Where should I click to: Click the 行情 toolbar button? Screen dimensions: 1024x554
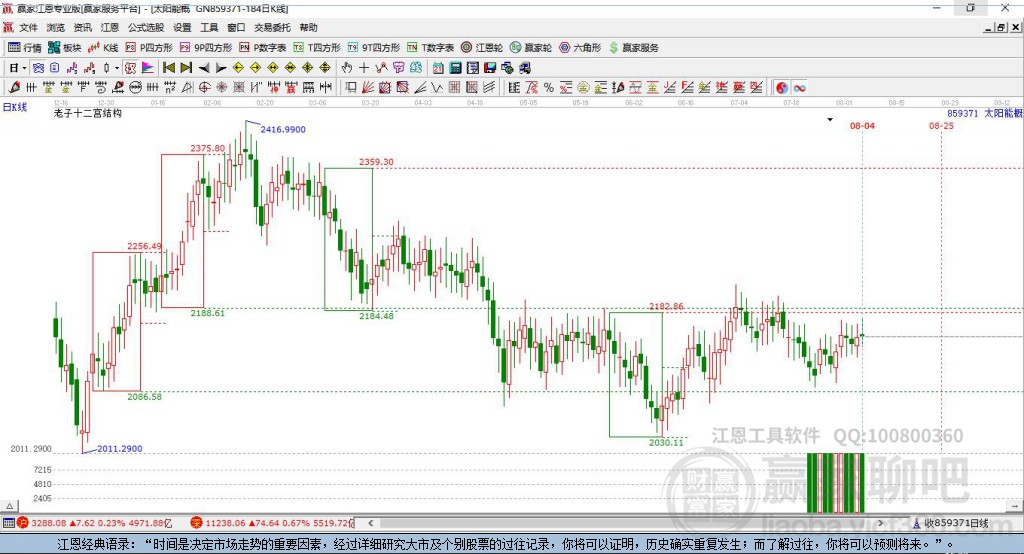point(24,48)
